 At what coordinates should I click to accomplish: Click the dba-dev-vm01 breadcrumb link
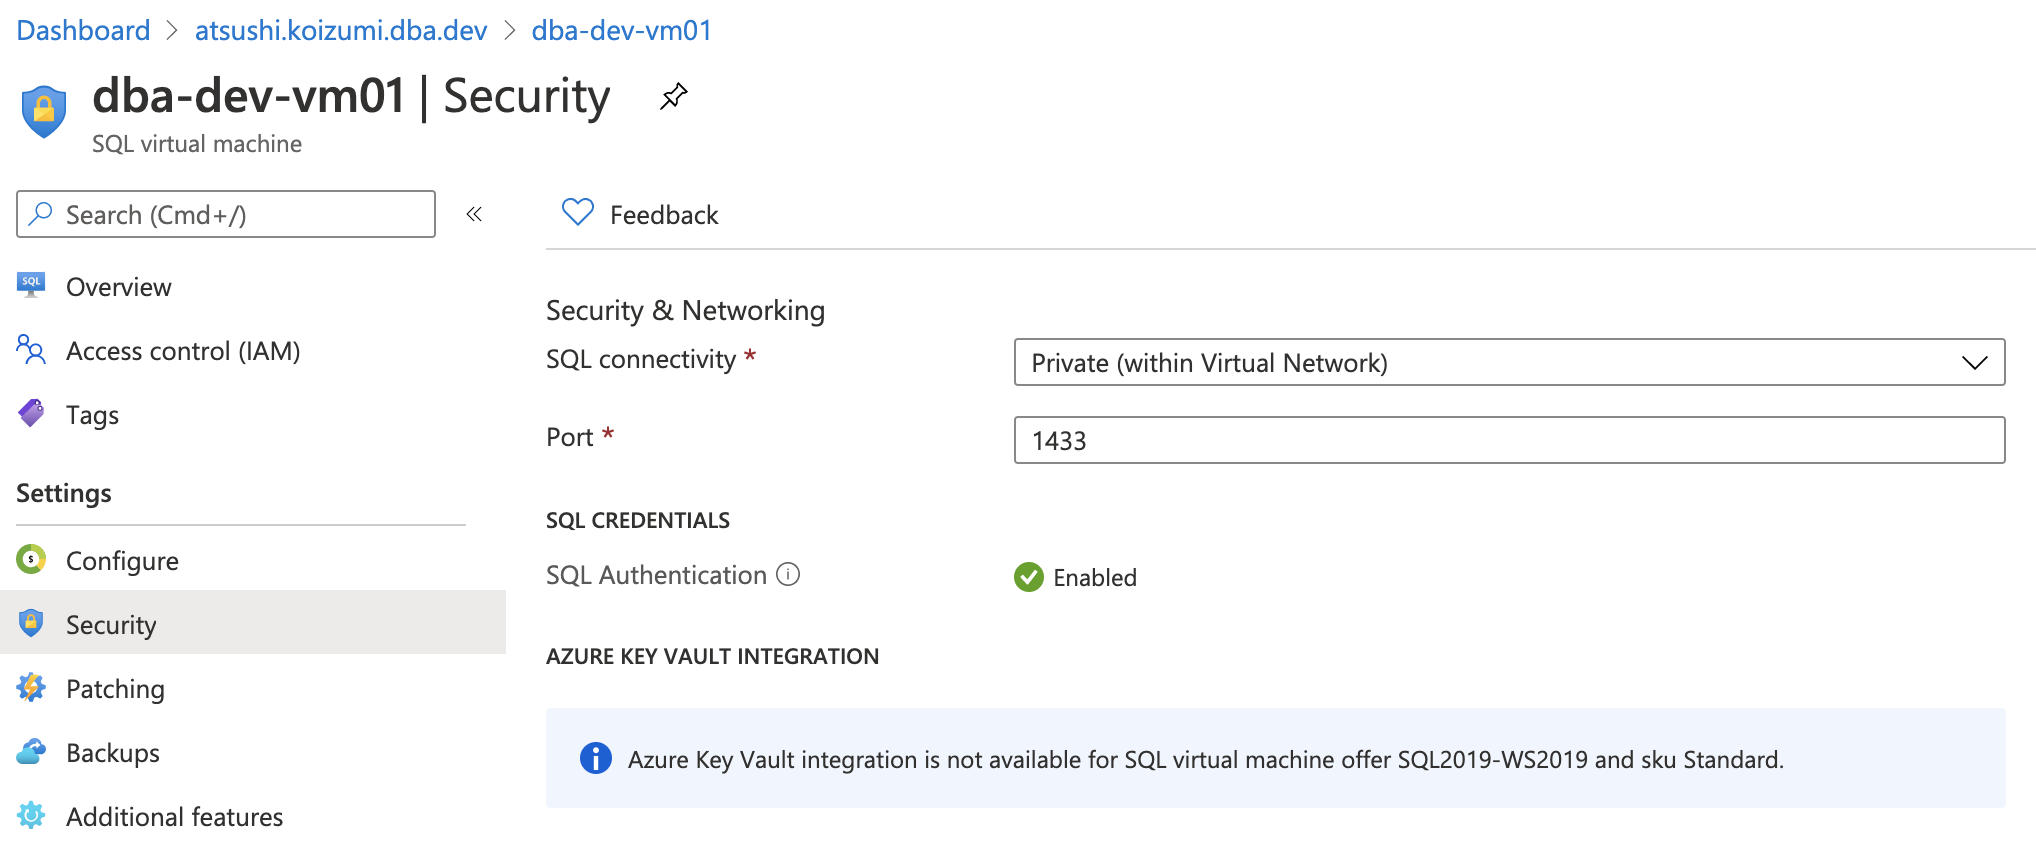[x=621, y=30]
